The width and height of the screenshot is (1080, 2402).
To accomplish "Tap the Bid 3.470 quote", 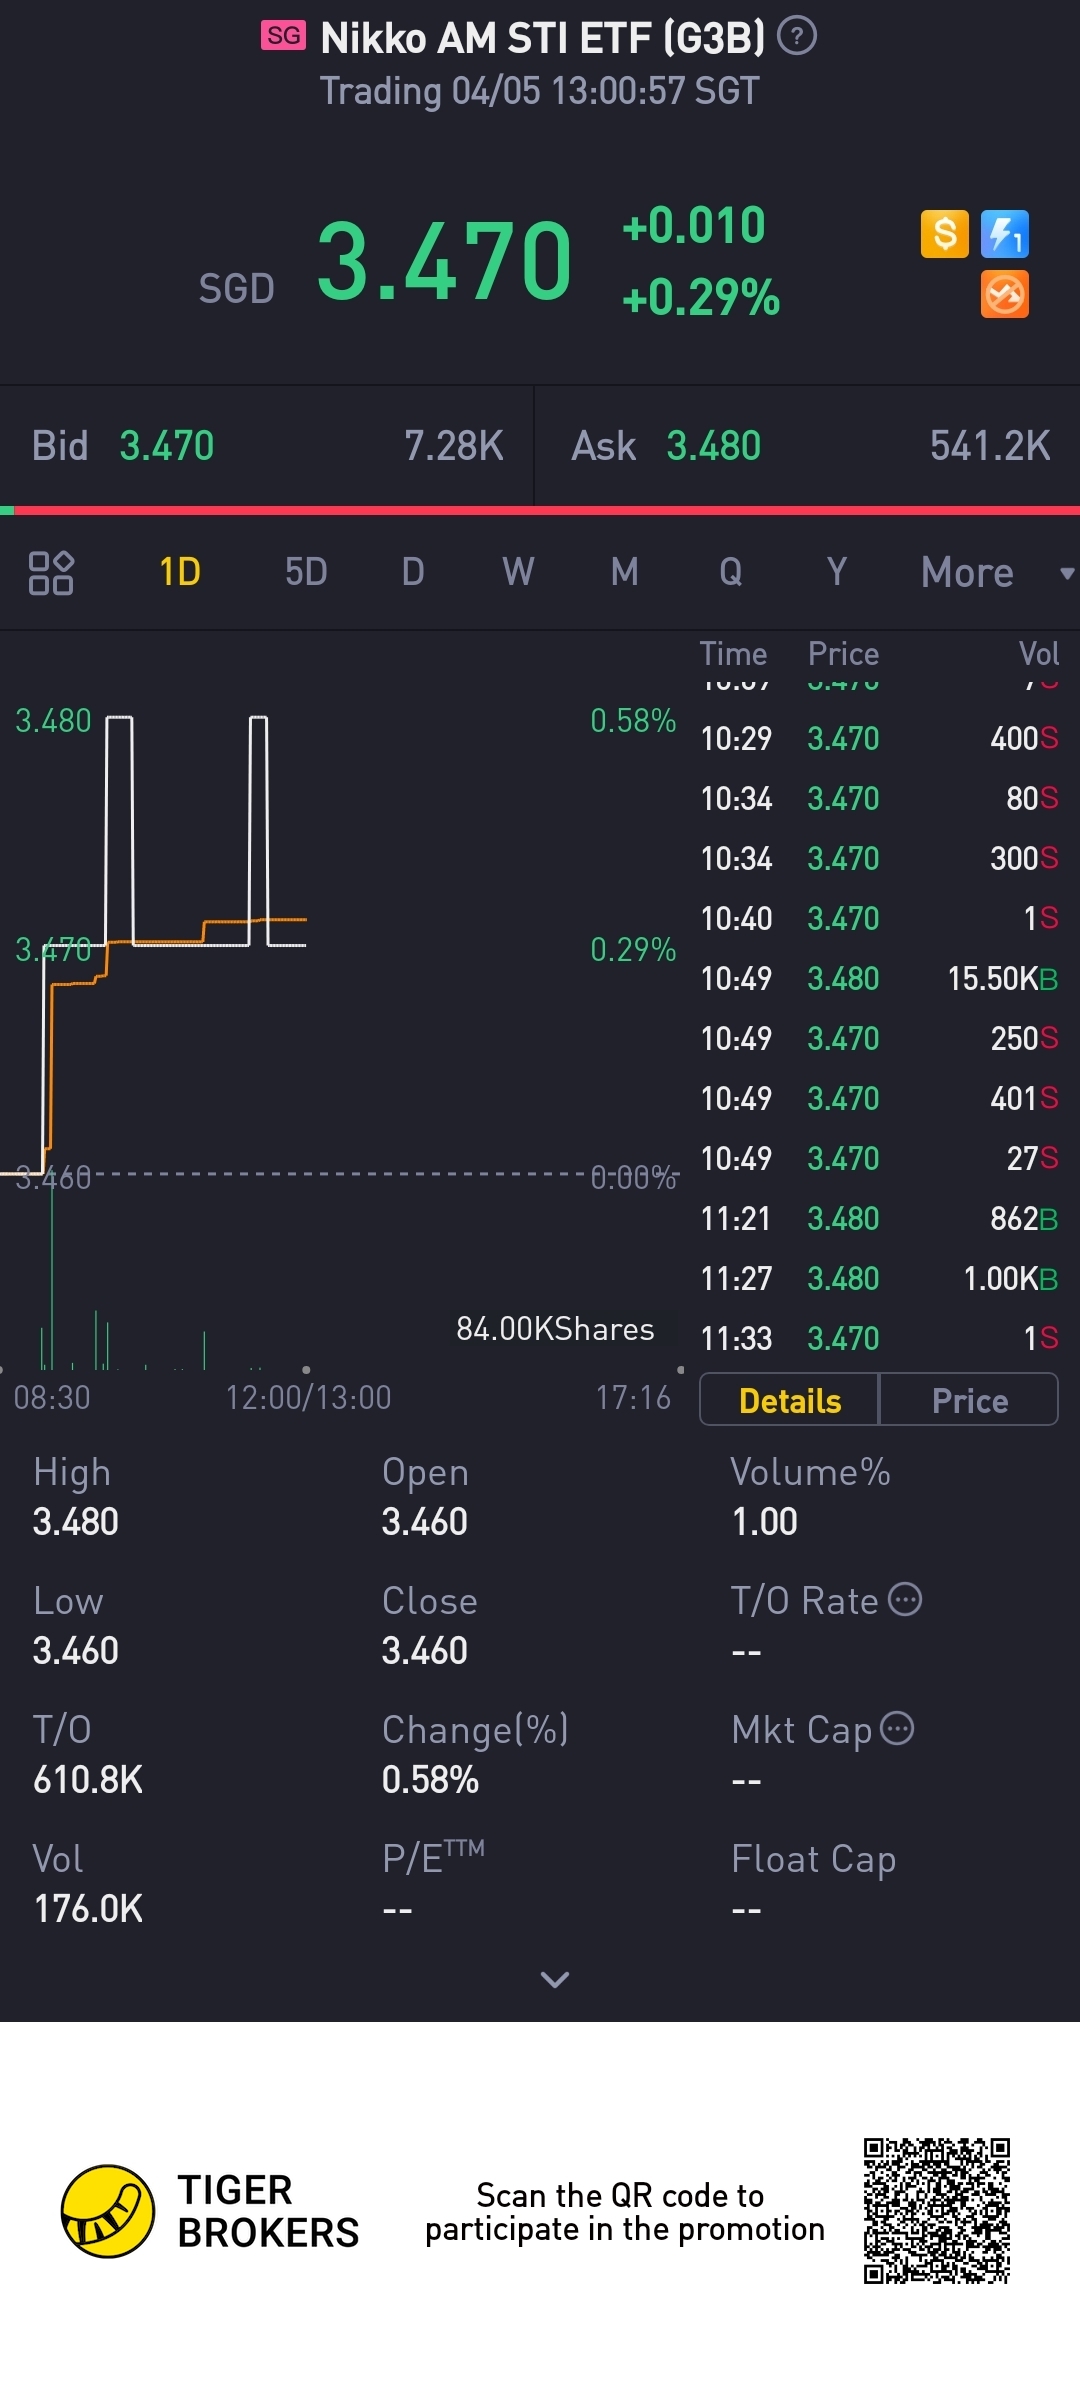I will (x=267, y=446).
